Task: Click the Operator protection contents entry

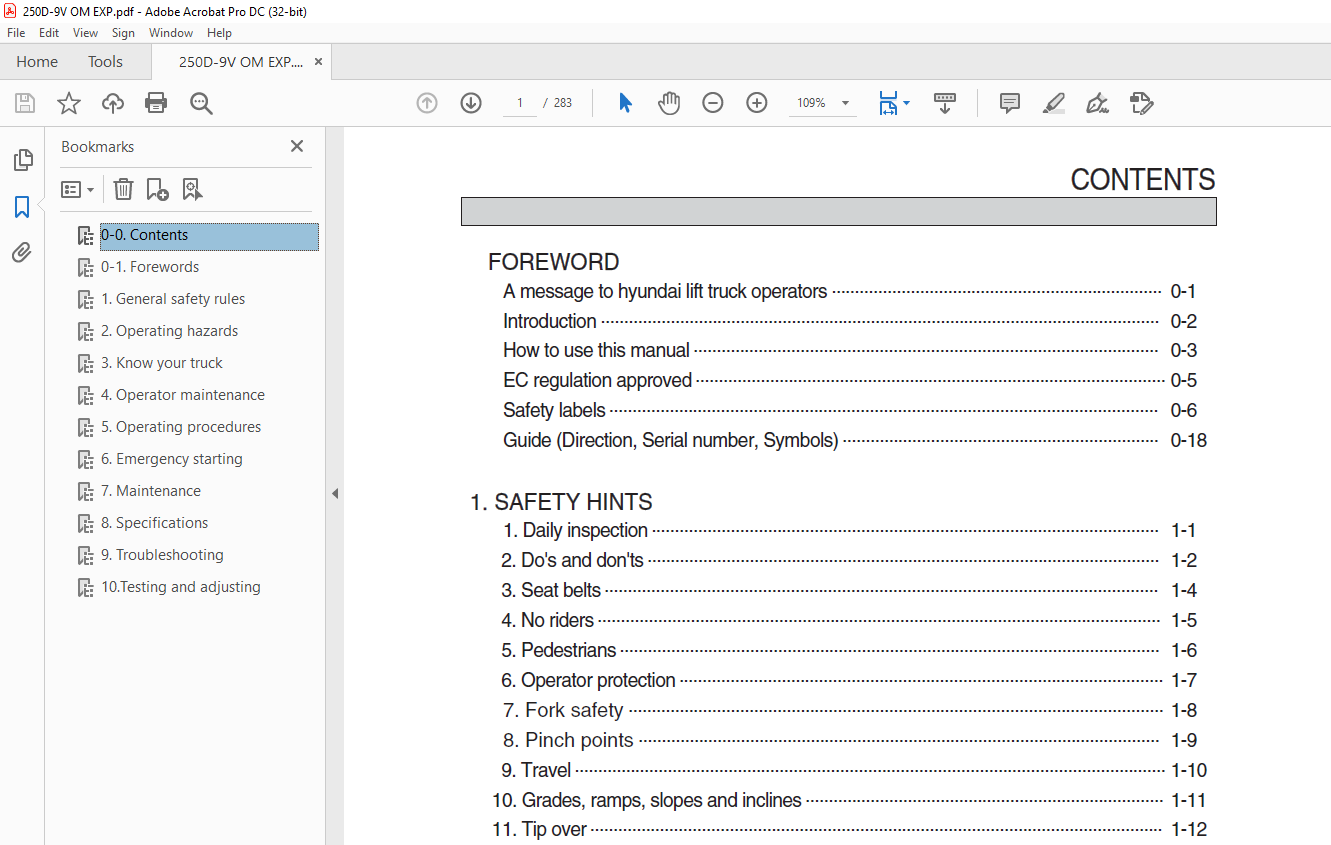Action: pos(588,680)
